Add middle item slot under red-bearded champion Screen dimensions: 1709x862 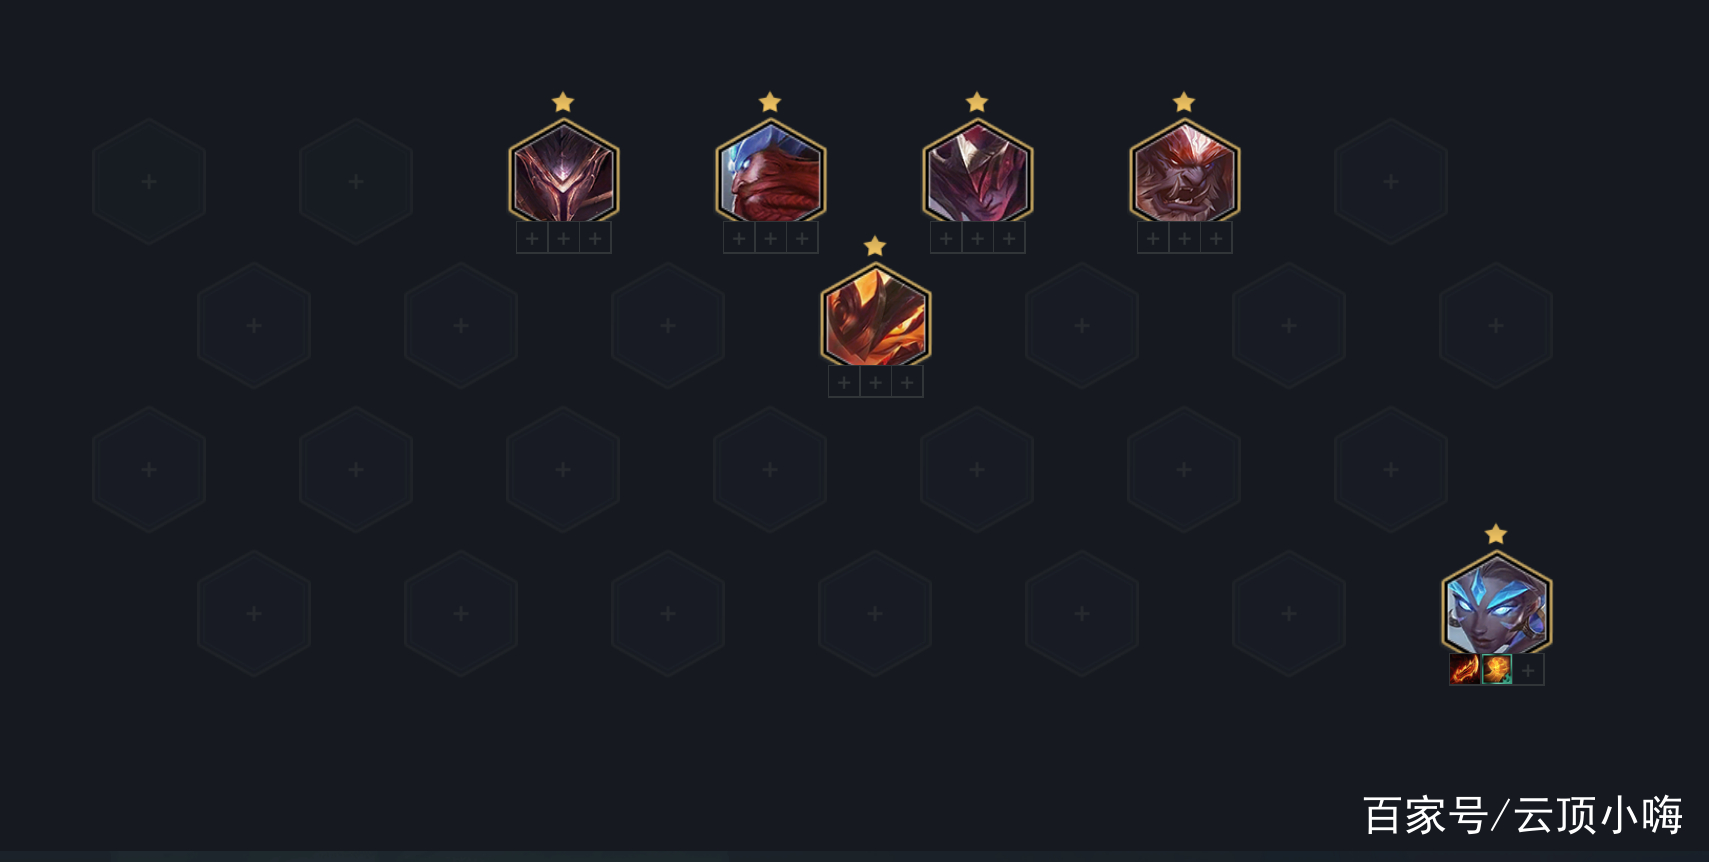click(x=771, y=238)
